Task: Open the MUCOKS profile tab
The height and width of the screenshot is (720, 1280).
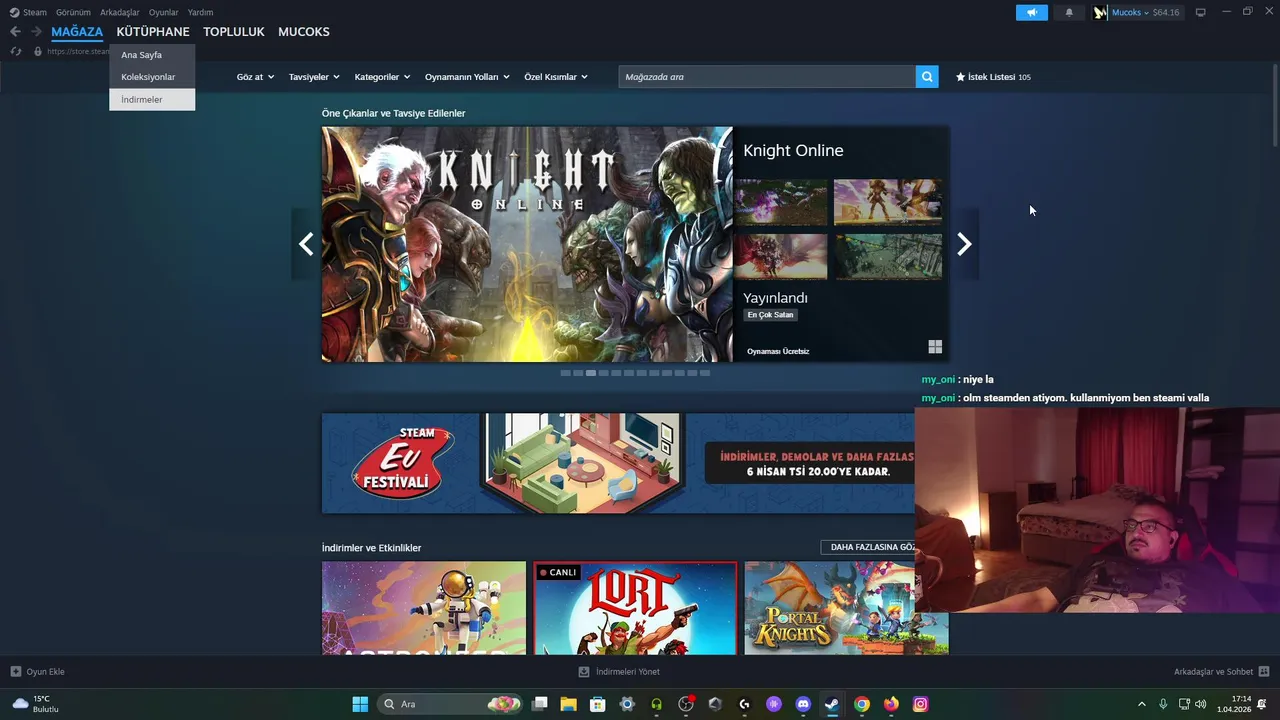Action: point(304,32)
